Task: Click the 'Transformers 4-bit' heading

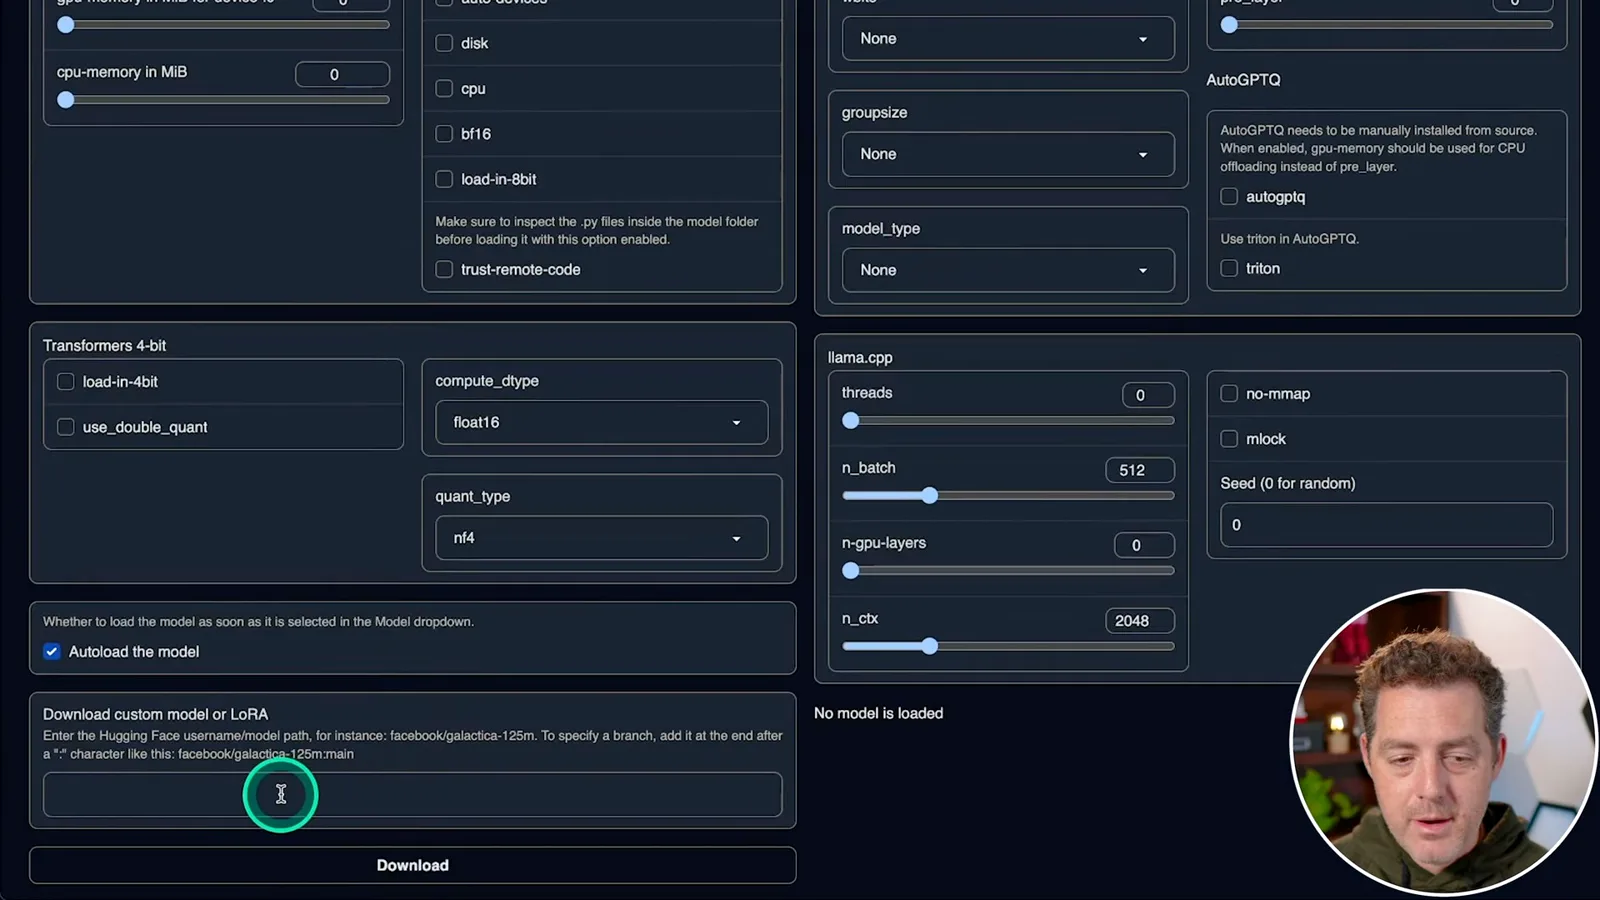Action: pyautogui.click(x=104, y=345)
